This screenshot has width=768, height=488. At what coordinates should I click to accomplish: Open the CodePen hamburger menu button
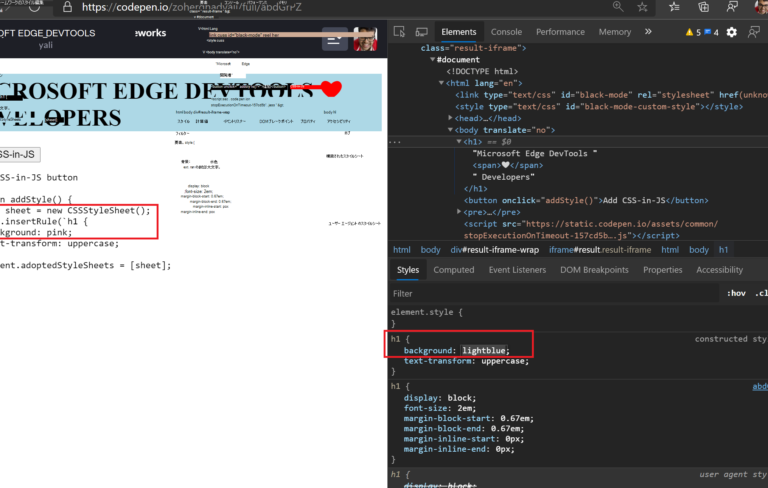pos(335,39)
